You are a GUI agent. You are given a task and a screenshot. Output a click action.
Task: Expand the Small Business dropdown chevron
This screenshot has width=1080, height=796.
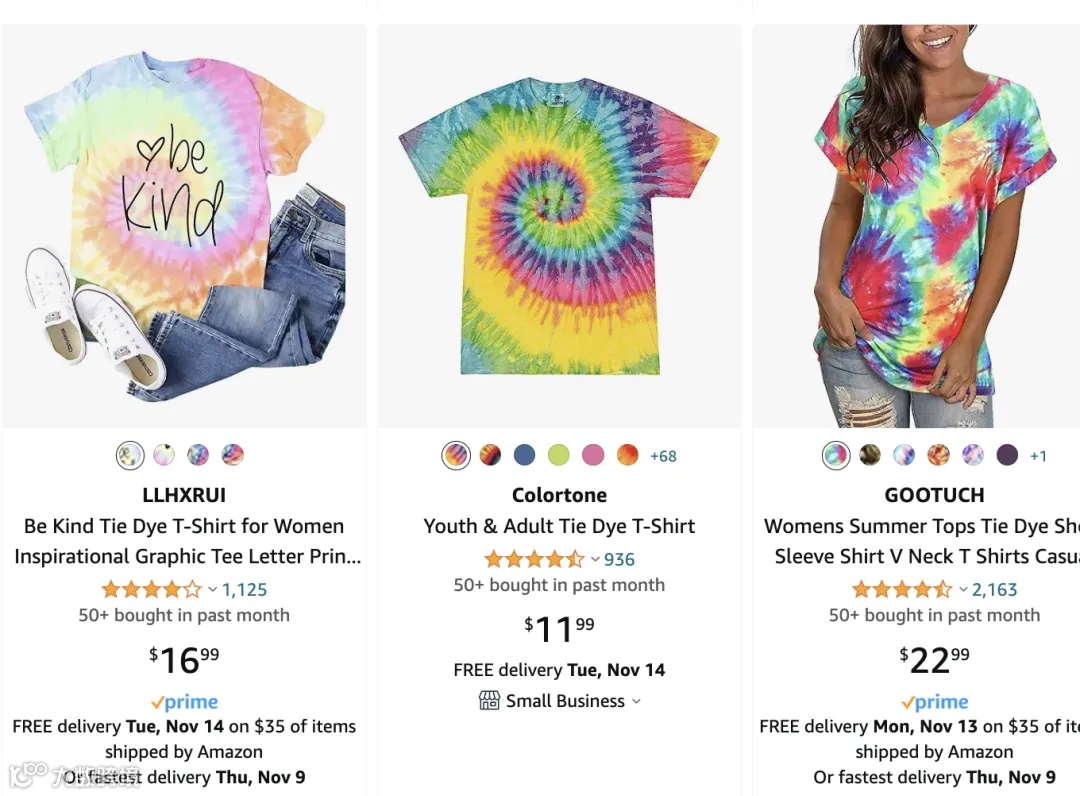(636, 701)
